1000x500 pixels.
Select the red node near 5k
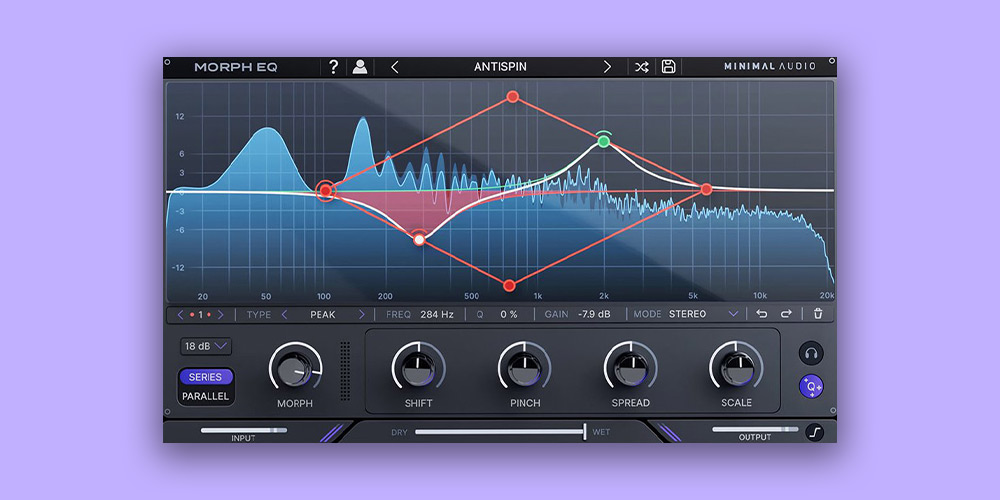coord(706,189)
